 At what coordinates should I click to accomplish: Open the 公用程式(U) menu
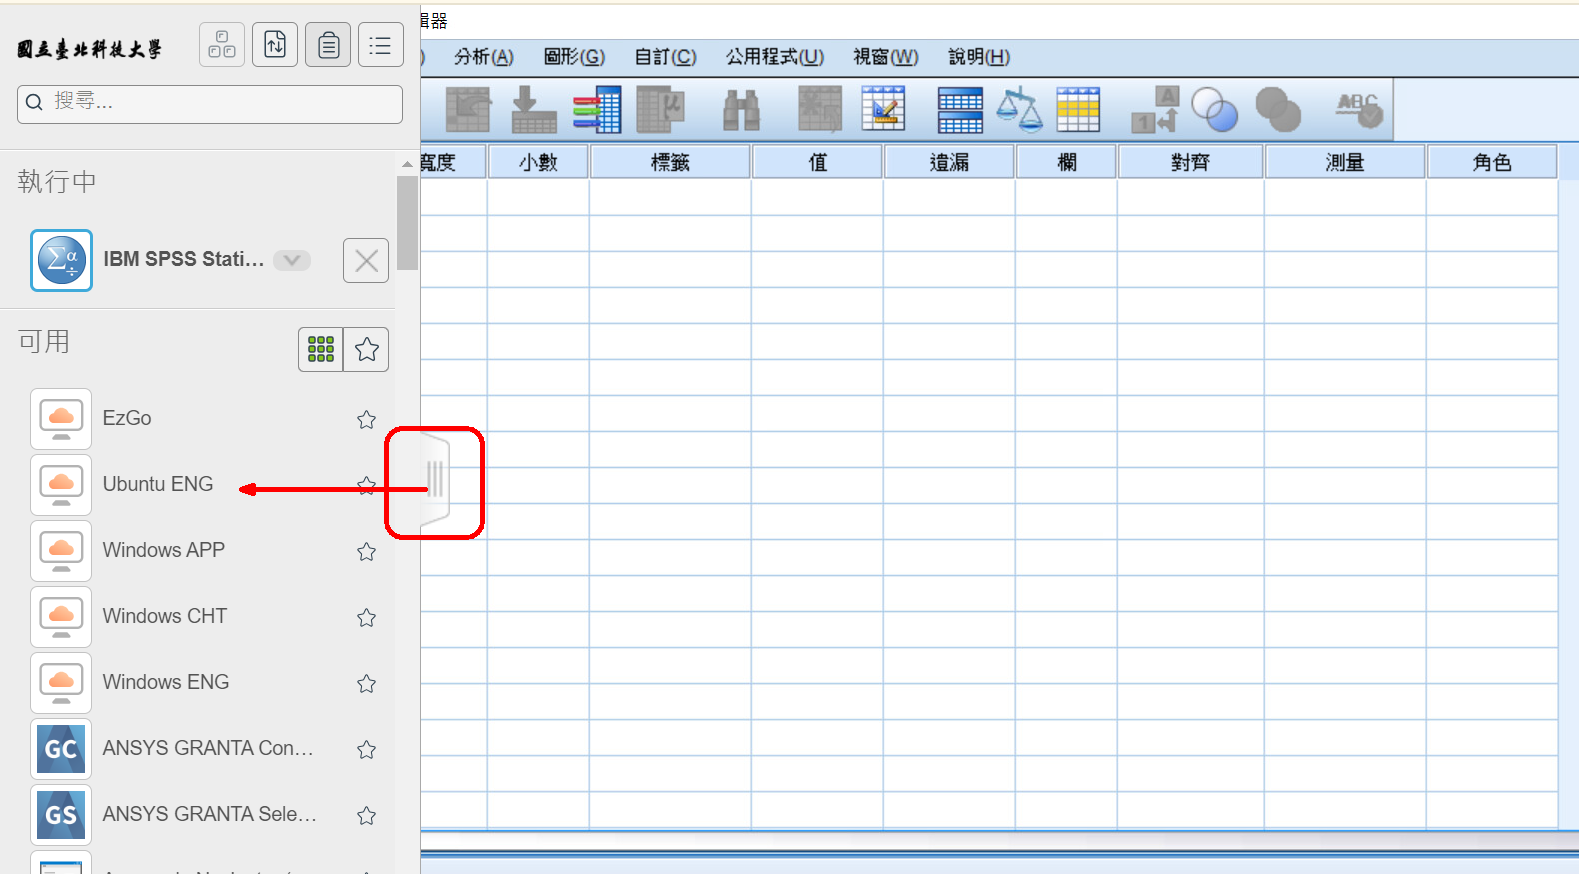click(x=774, y=57)
